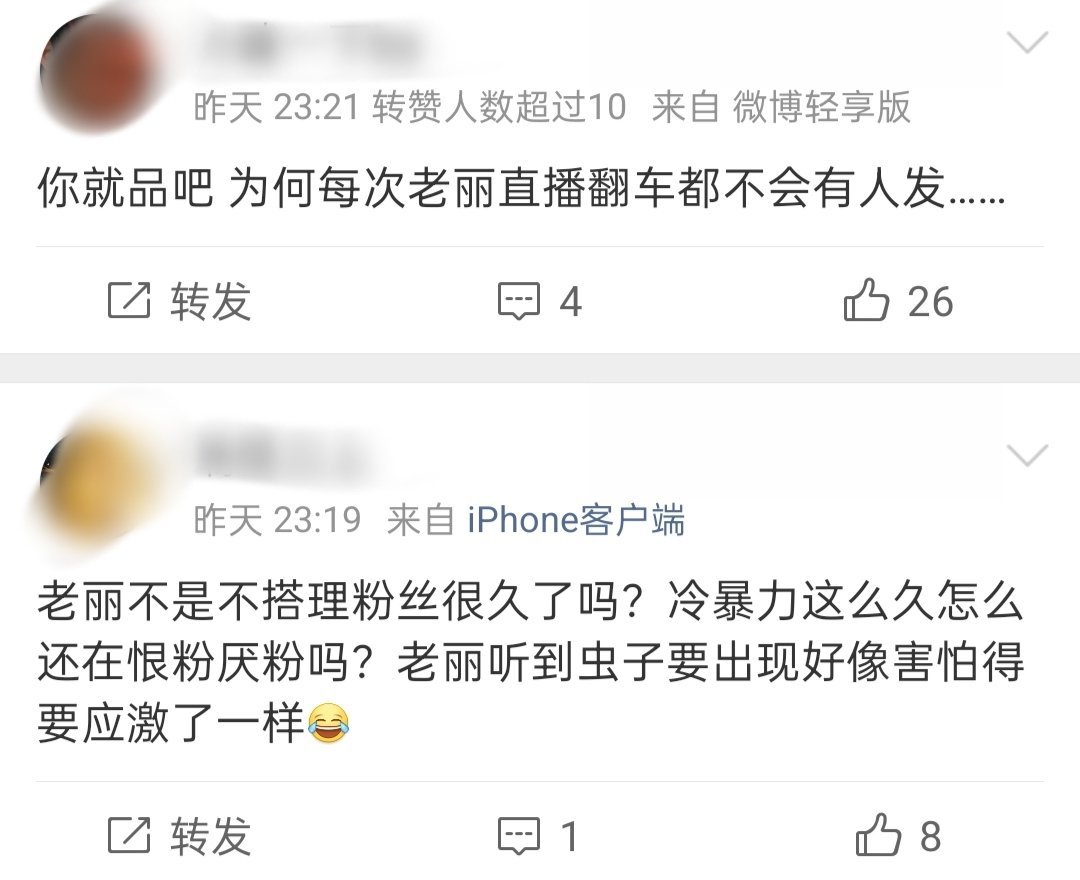Image resolution: width=1080 pixels, height=880 pixels.
Task: Open the blurred username of second post
Action: pyautogui.click(x=284, y=455)
